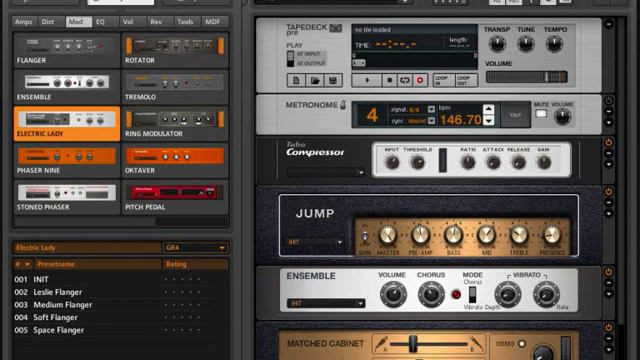Open the preset number sort dropdown
This screenshot has height=360, width=640.
[x=27, y=264]
